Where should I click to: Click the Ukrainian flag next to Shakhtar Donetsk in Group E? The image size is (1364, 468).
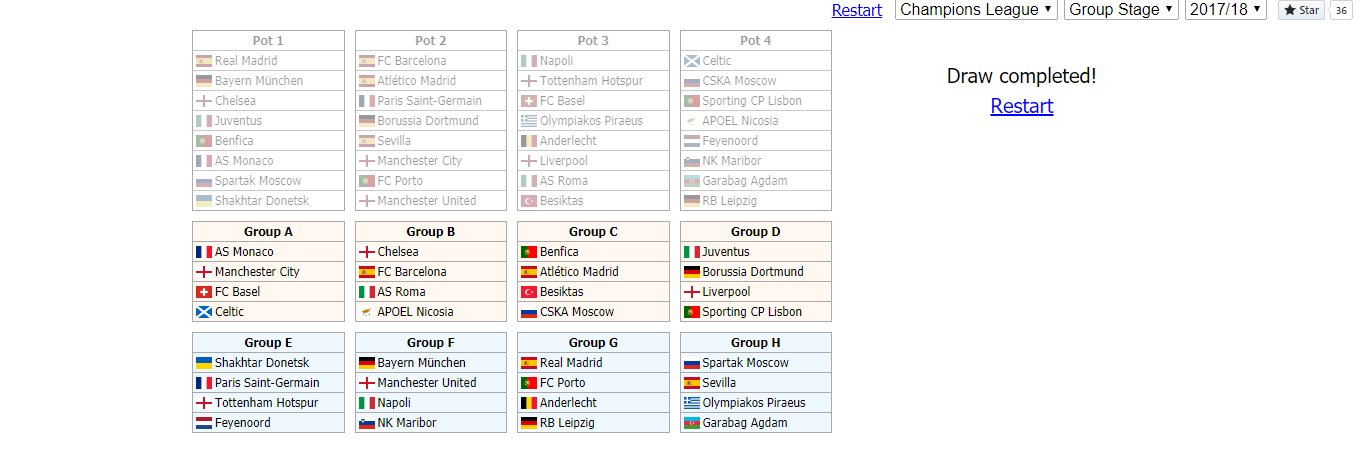pyautogui.click(x=205, y=363)
